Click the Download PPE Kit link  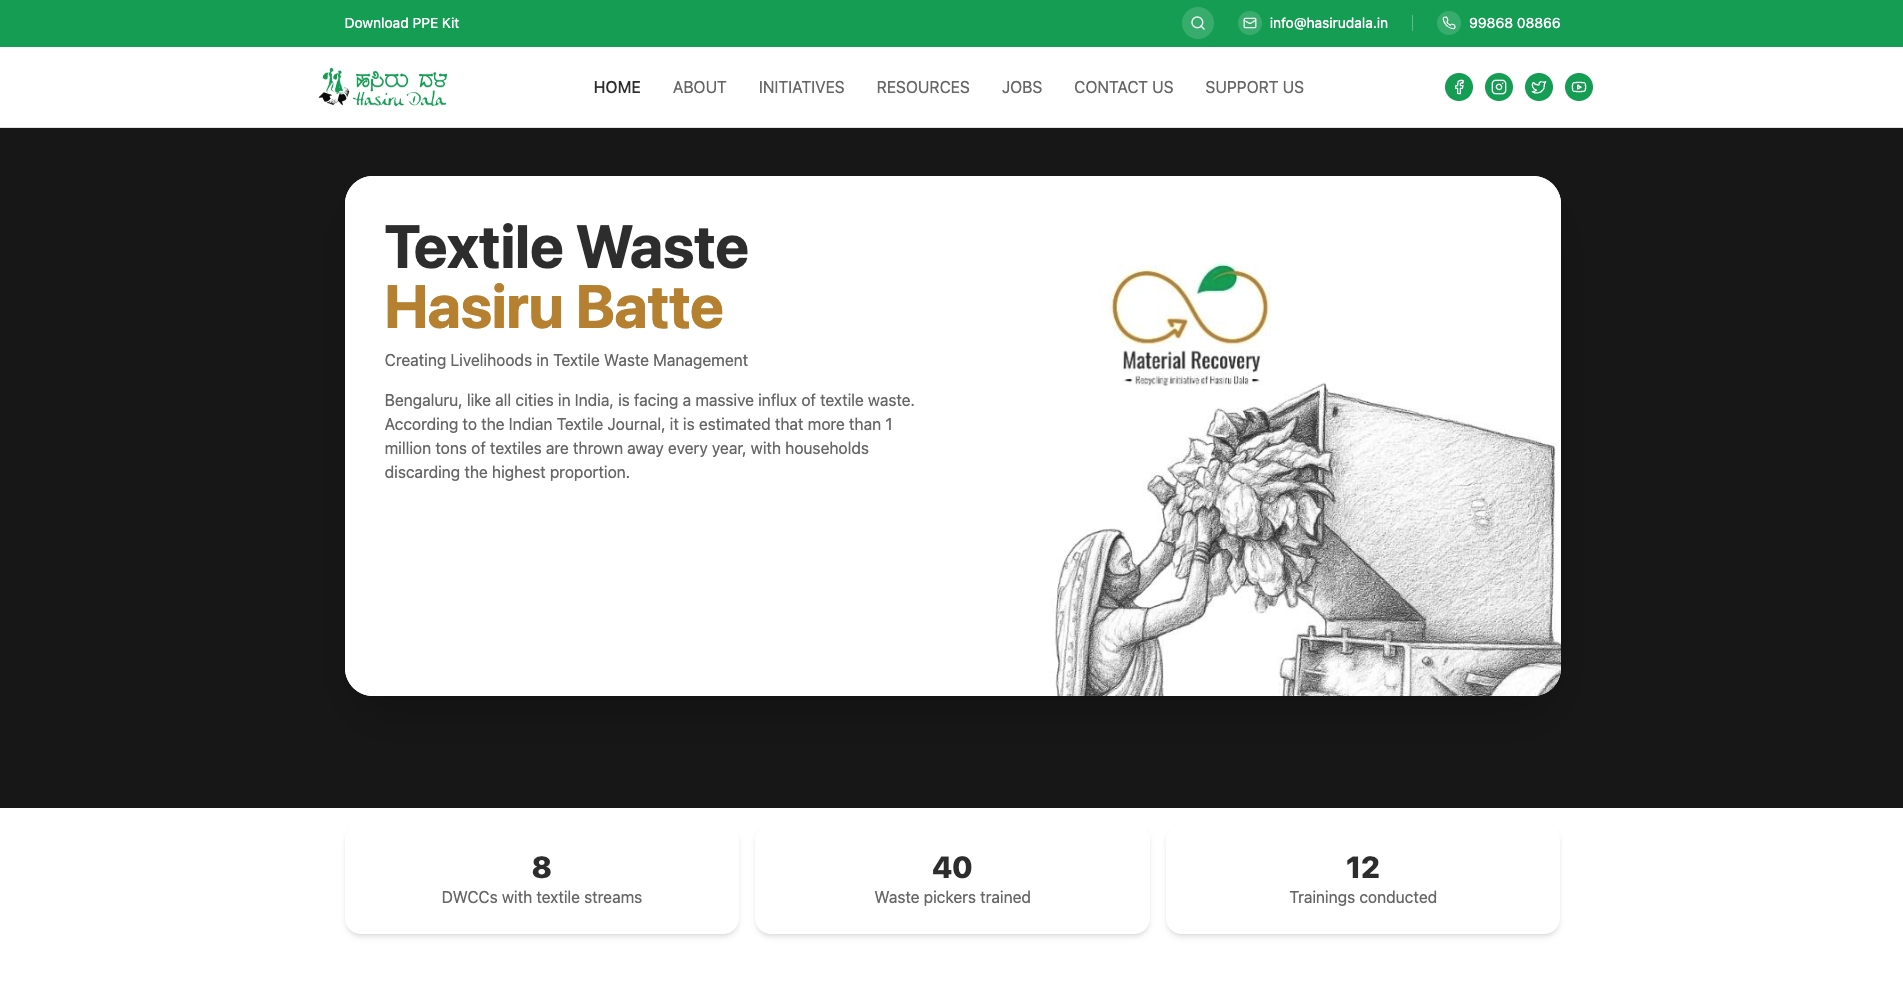click(401, 23)
